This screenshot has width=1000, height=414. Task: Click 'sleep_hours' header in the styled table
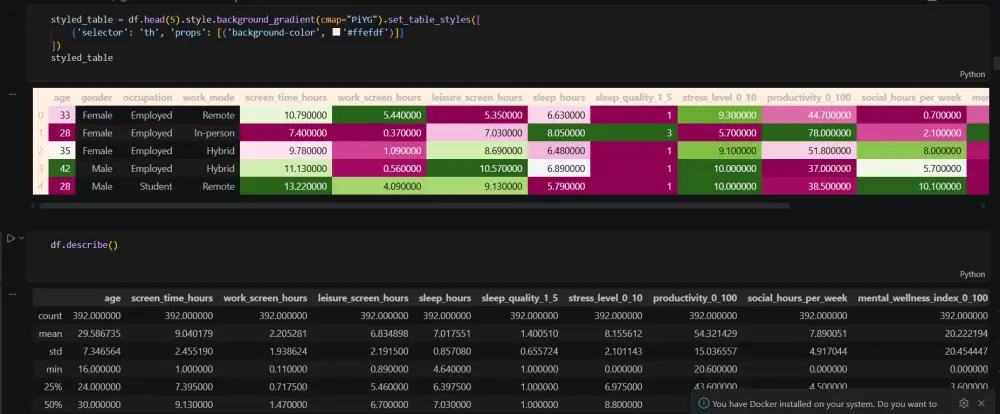point(559,98)
